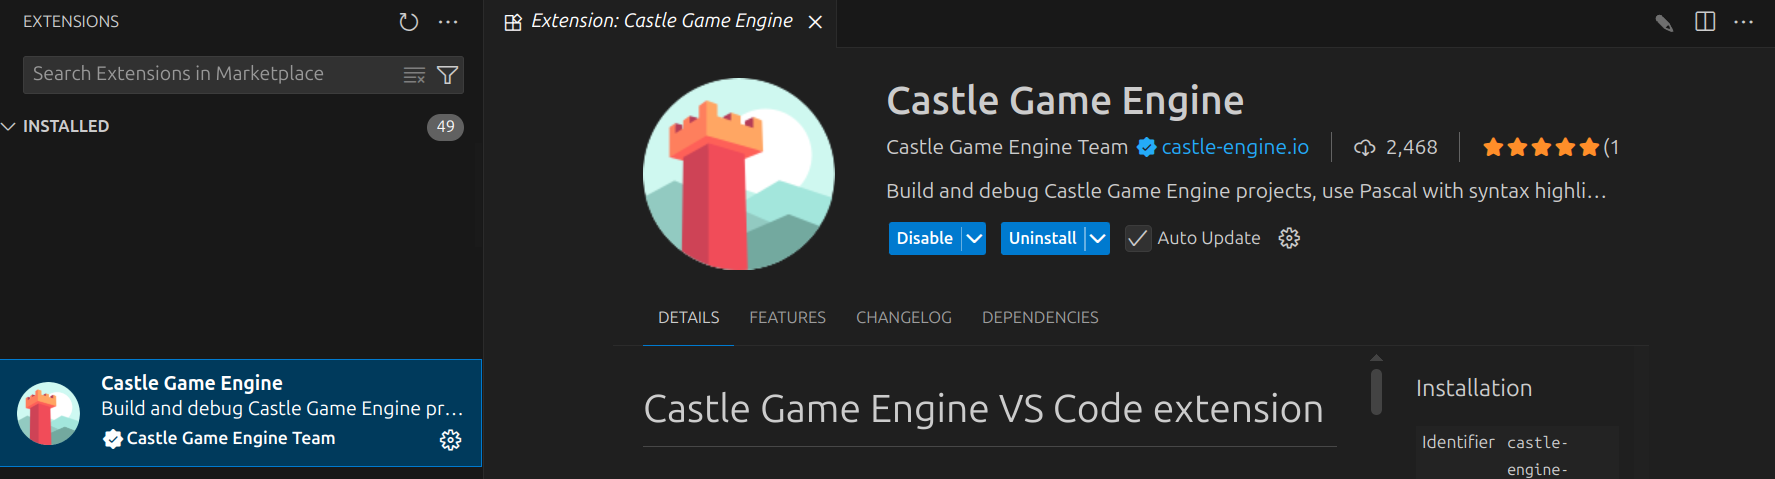The height and width of the screenshot is (479, 1775).
Task: Expand the Uninstall button dropdown arrow
Action: pos(1097,238)
